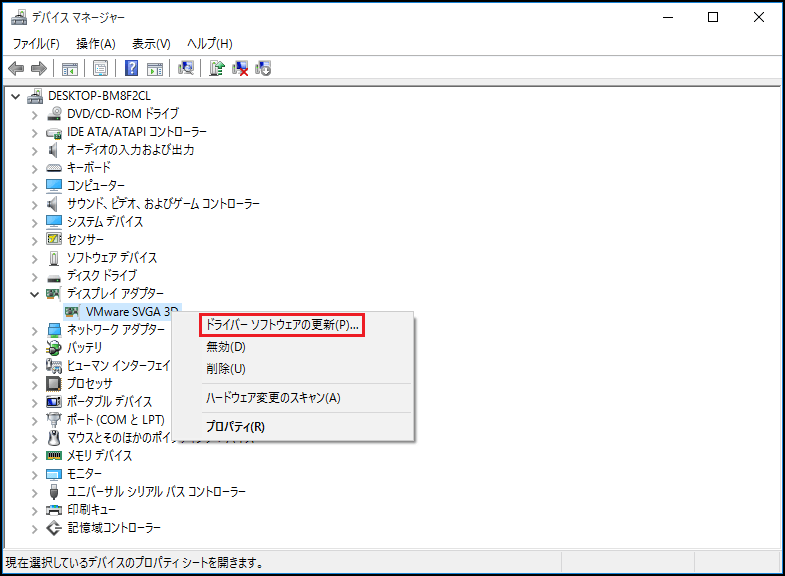Expand the モニター node
This screenshot has height=576, width=785.
point(35,475)
